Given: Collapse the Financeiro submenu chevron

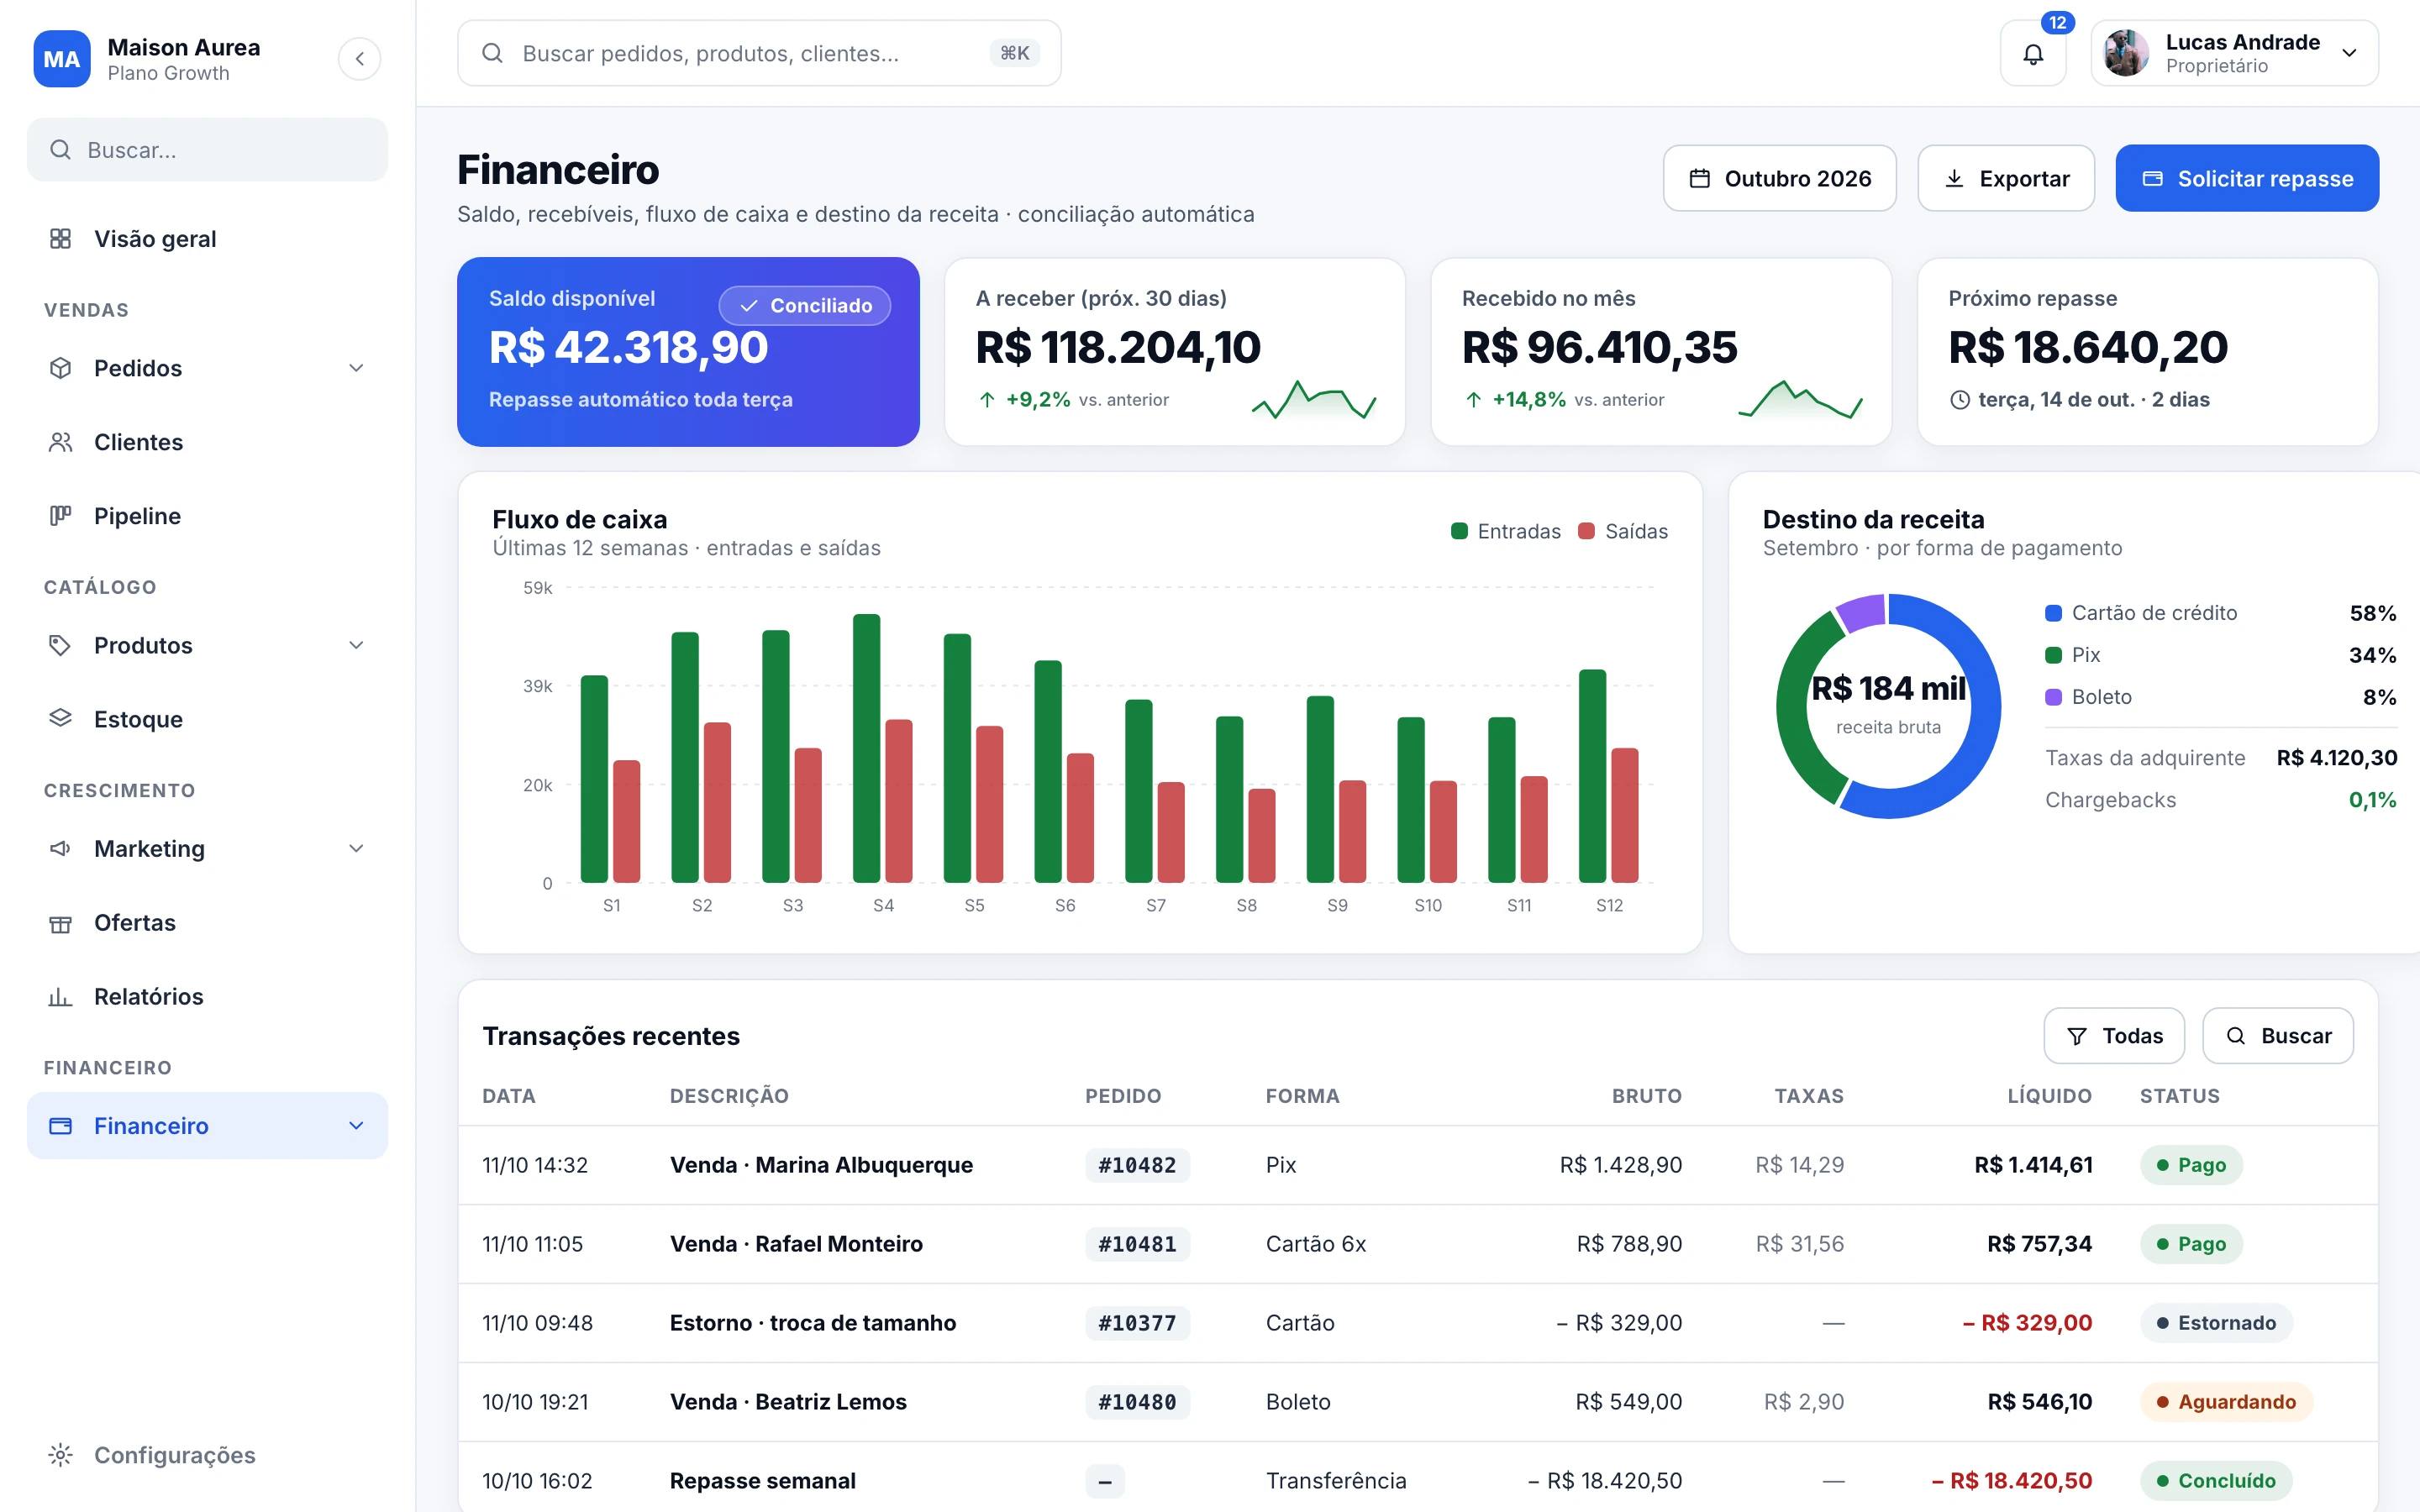Looking at the screenshot, I should [356, 1126].
